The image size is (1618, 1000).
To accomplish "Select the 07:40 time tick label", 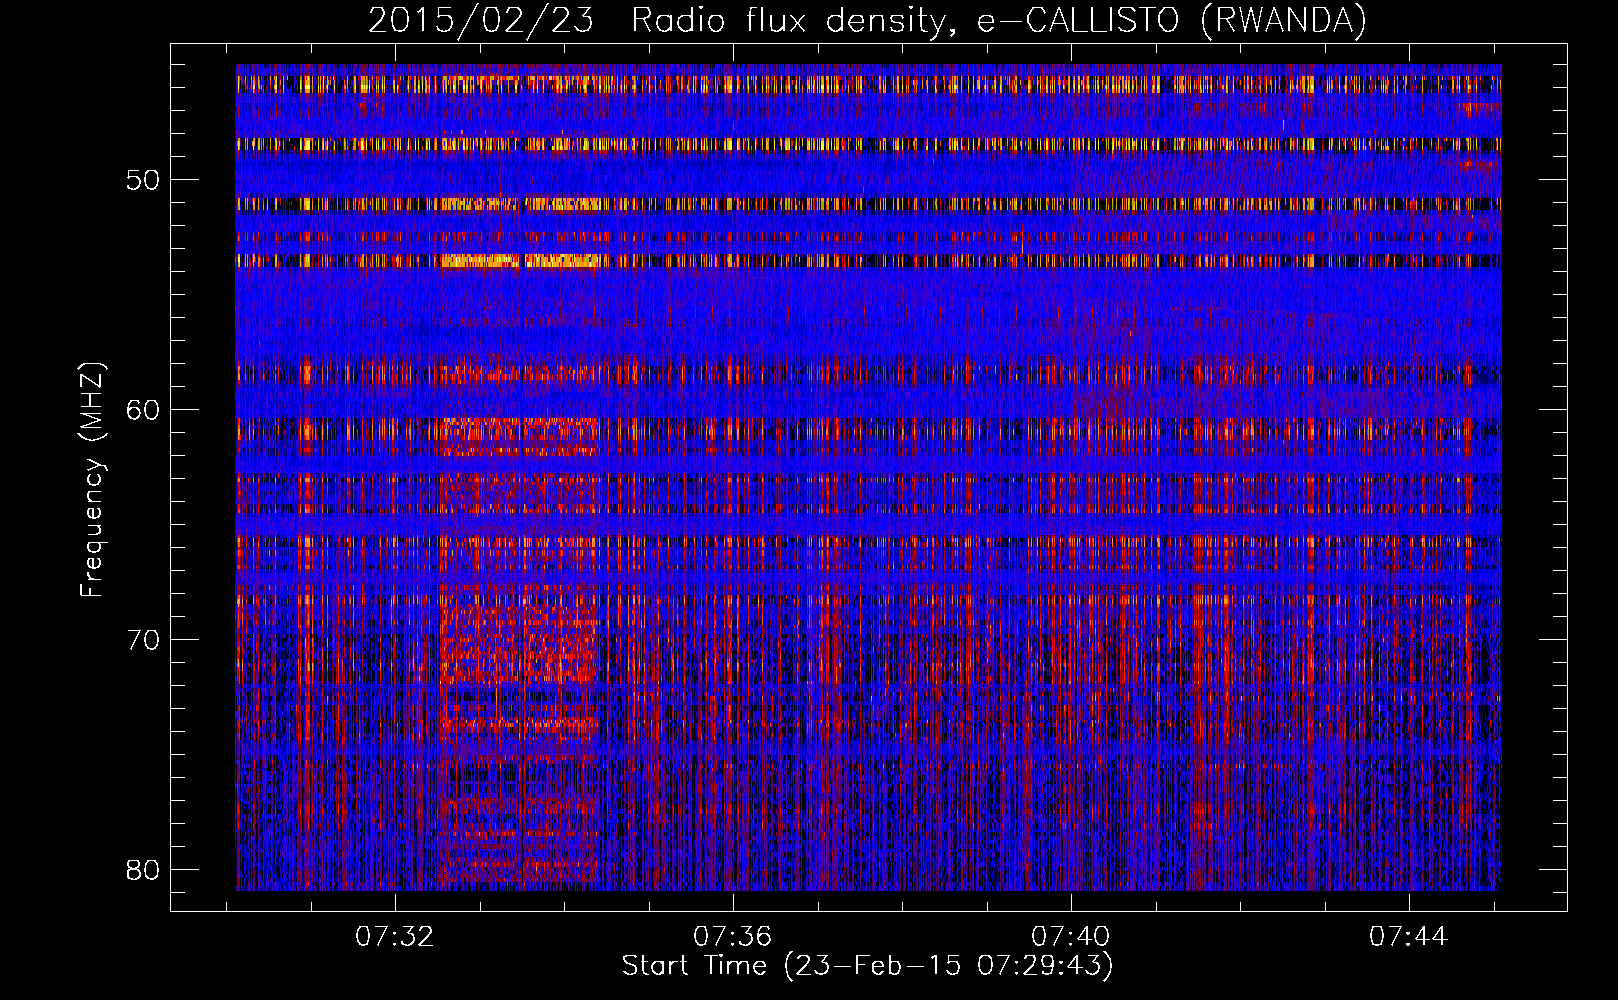I will pos(1071,937).
